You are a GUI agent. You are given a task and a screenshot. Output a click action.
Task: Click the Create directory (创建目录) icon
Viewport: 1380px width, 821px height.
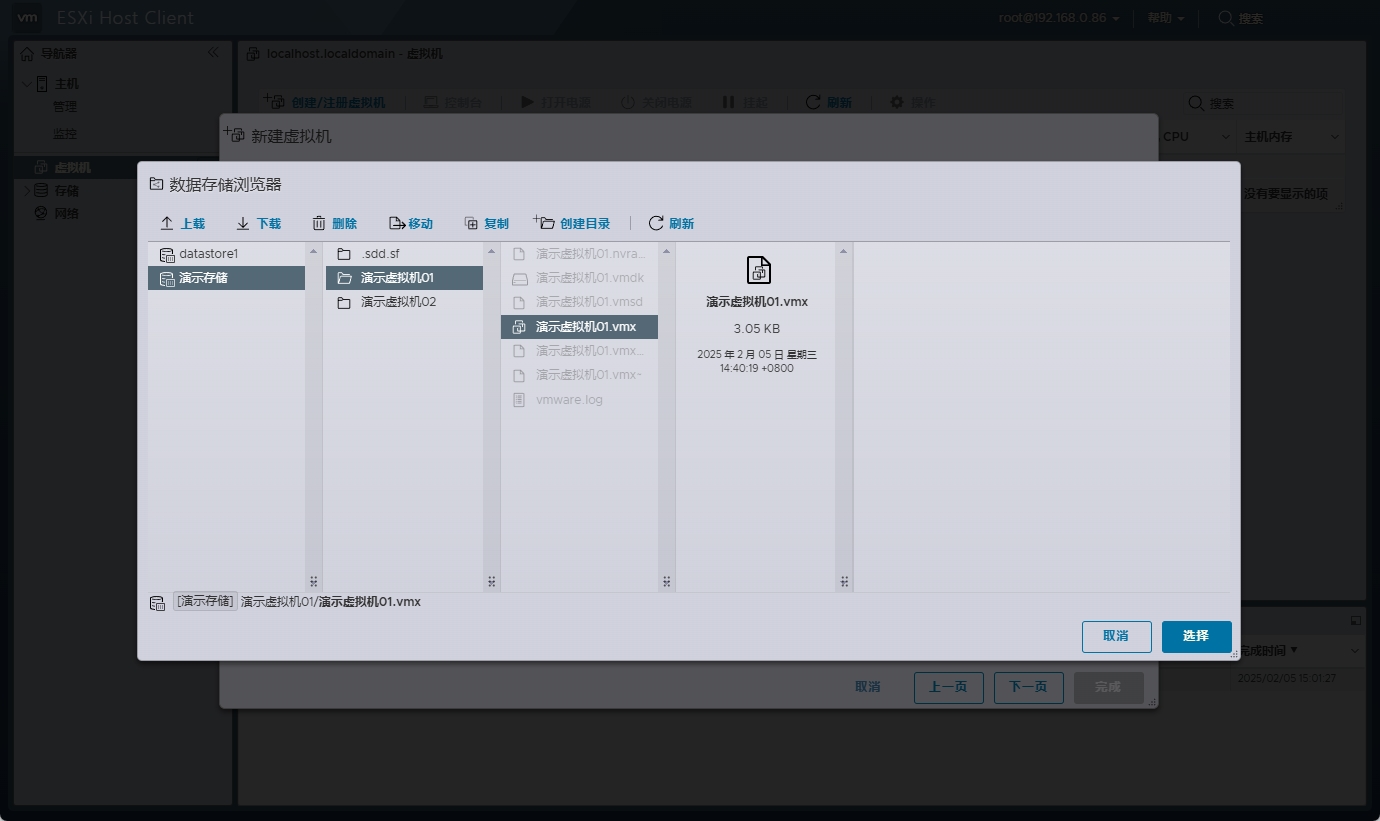click(544, 223)
